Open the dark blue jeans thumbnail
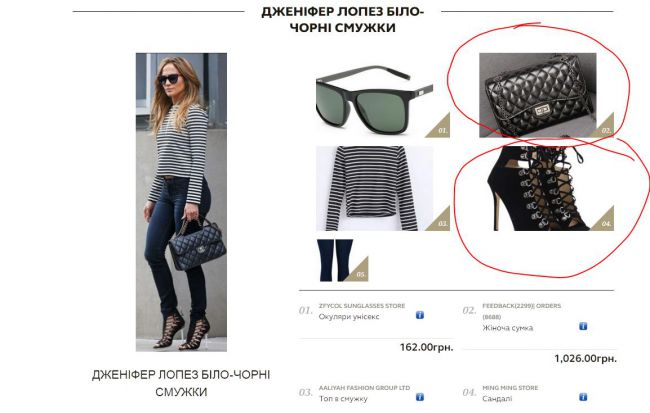The height and width of the screenshot is (413, 650). click(x=335, y=260)
